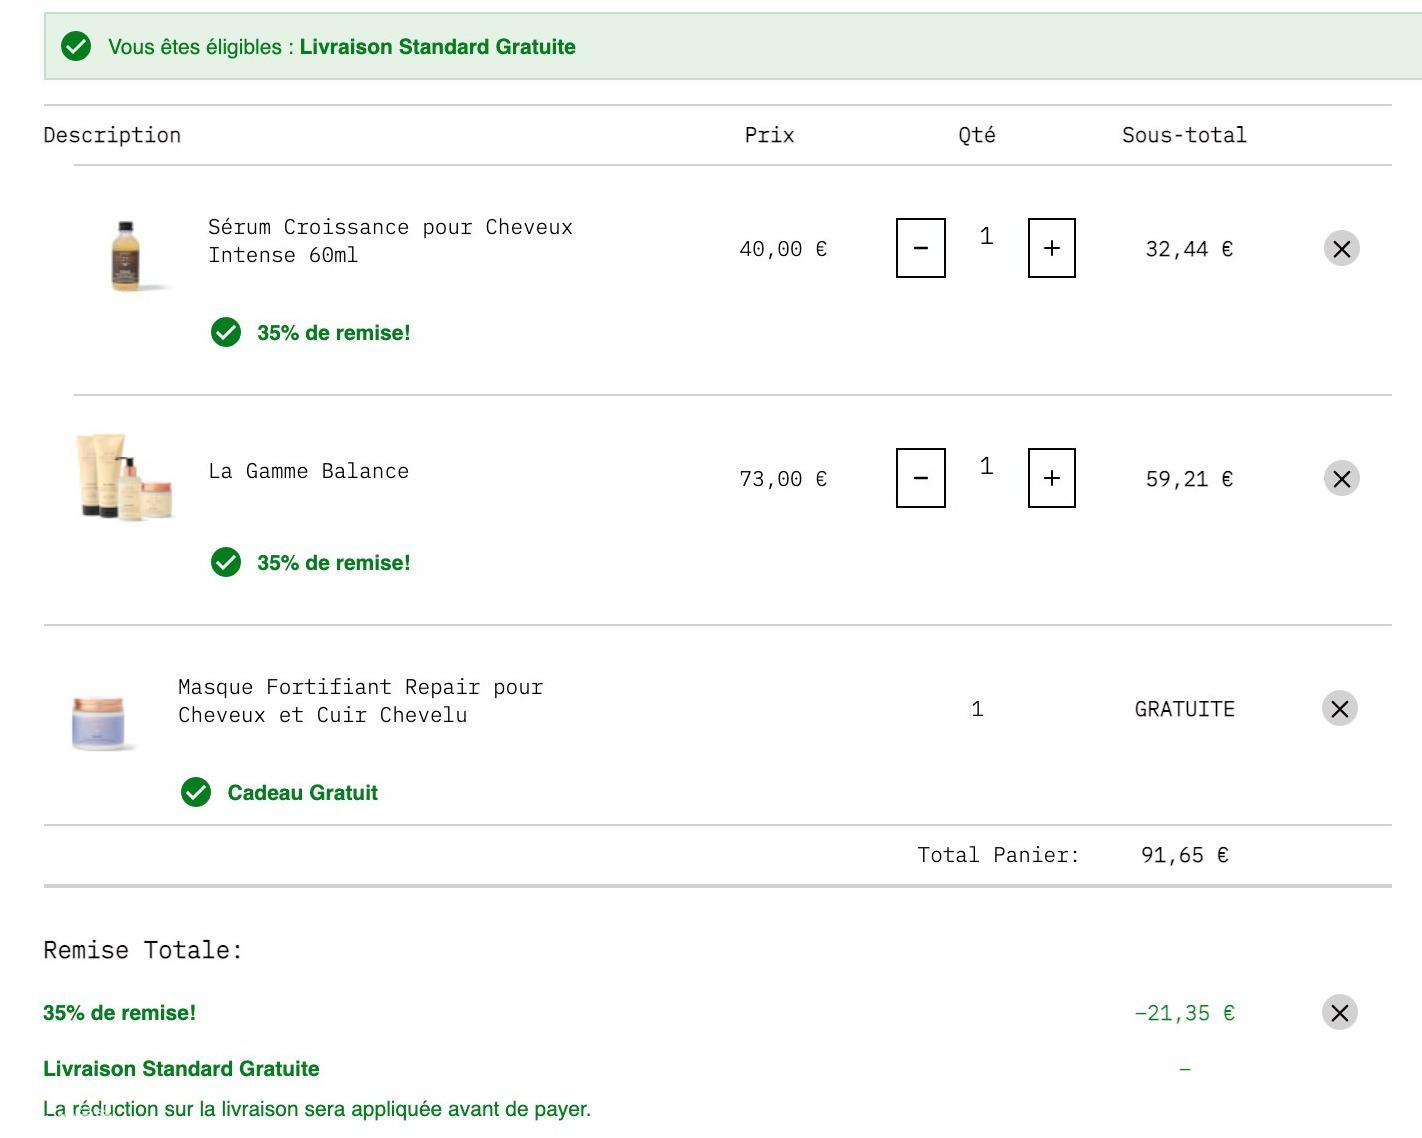This screenshot has width=1422, height=1138.
Task: Open La Gamme Balance product link
Action: [x=308, y=471]
